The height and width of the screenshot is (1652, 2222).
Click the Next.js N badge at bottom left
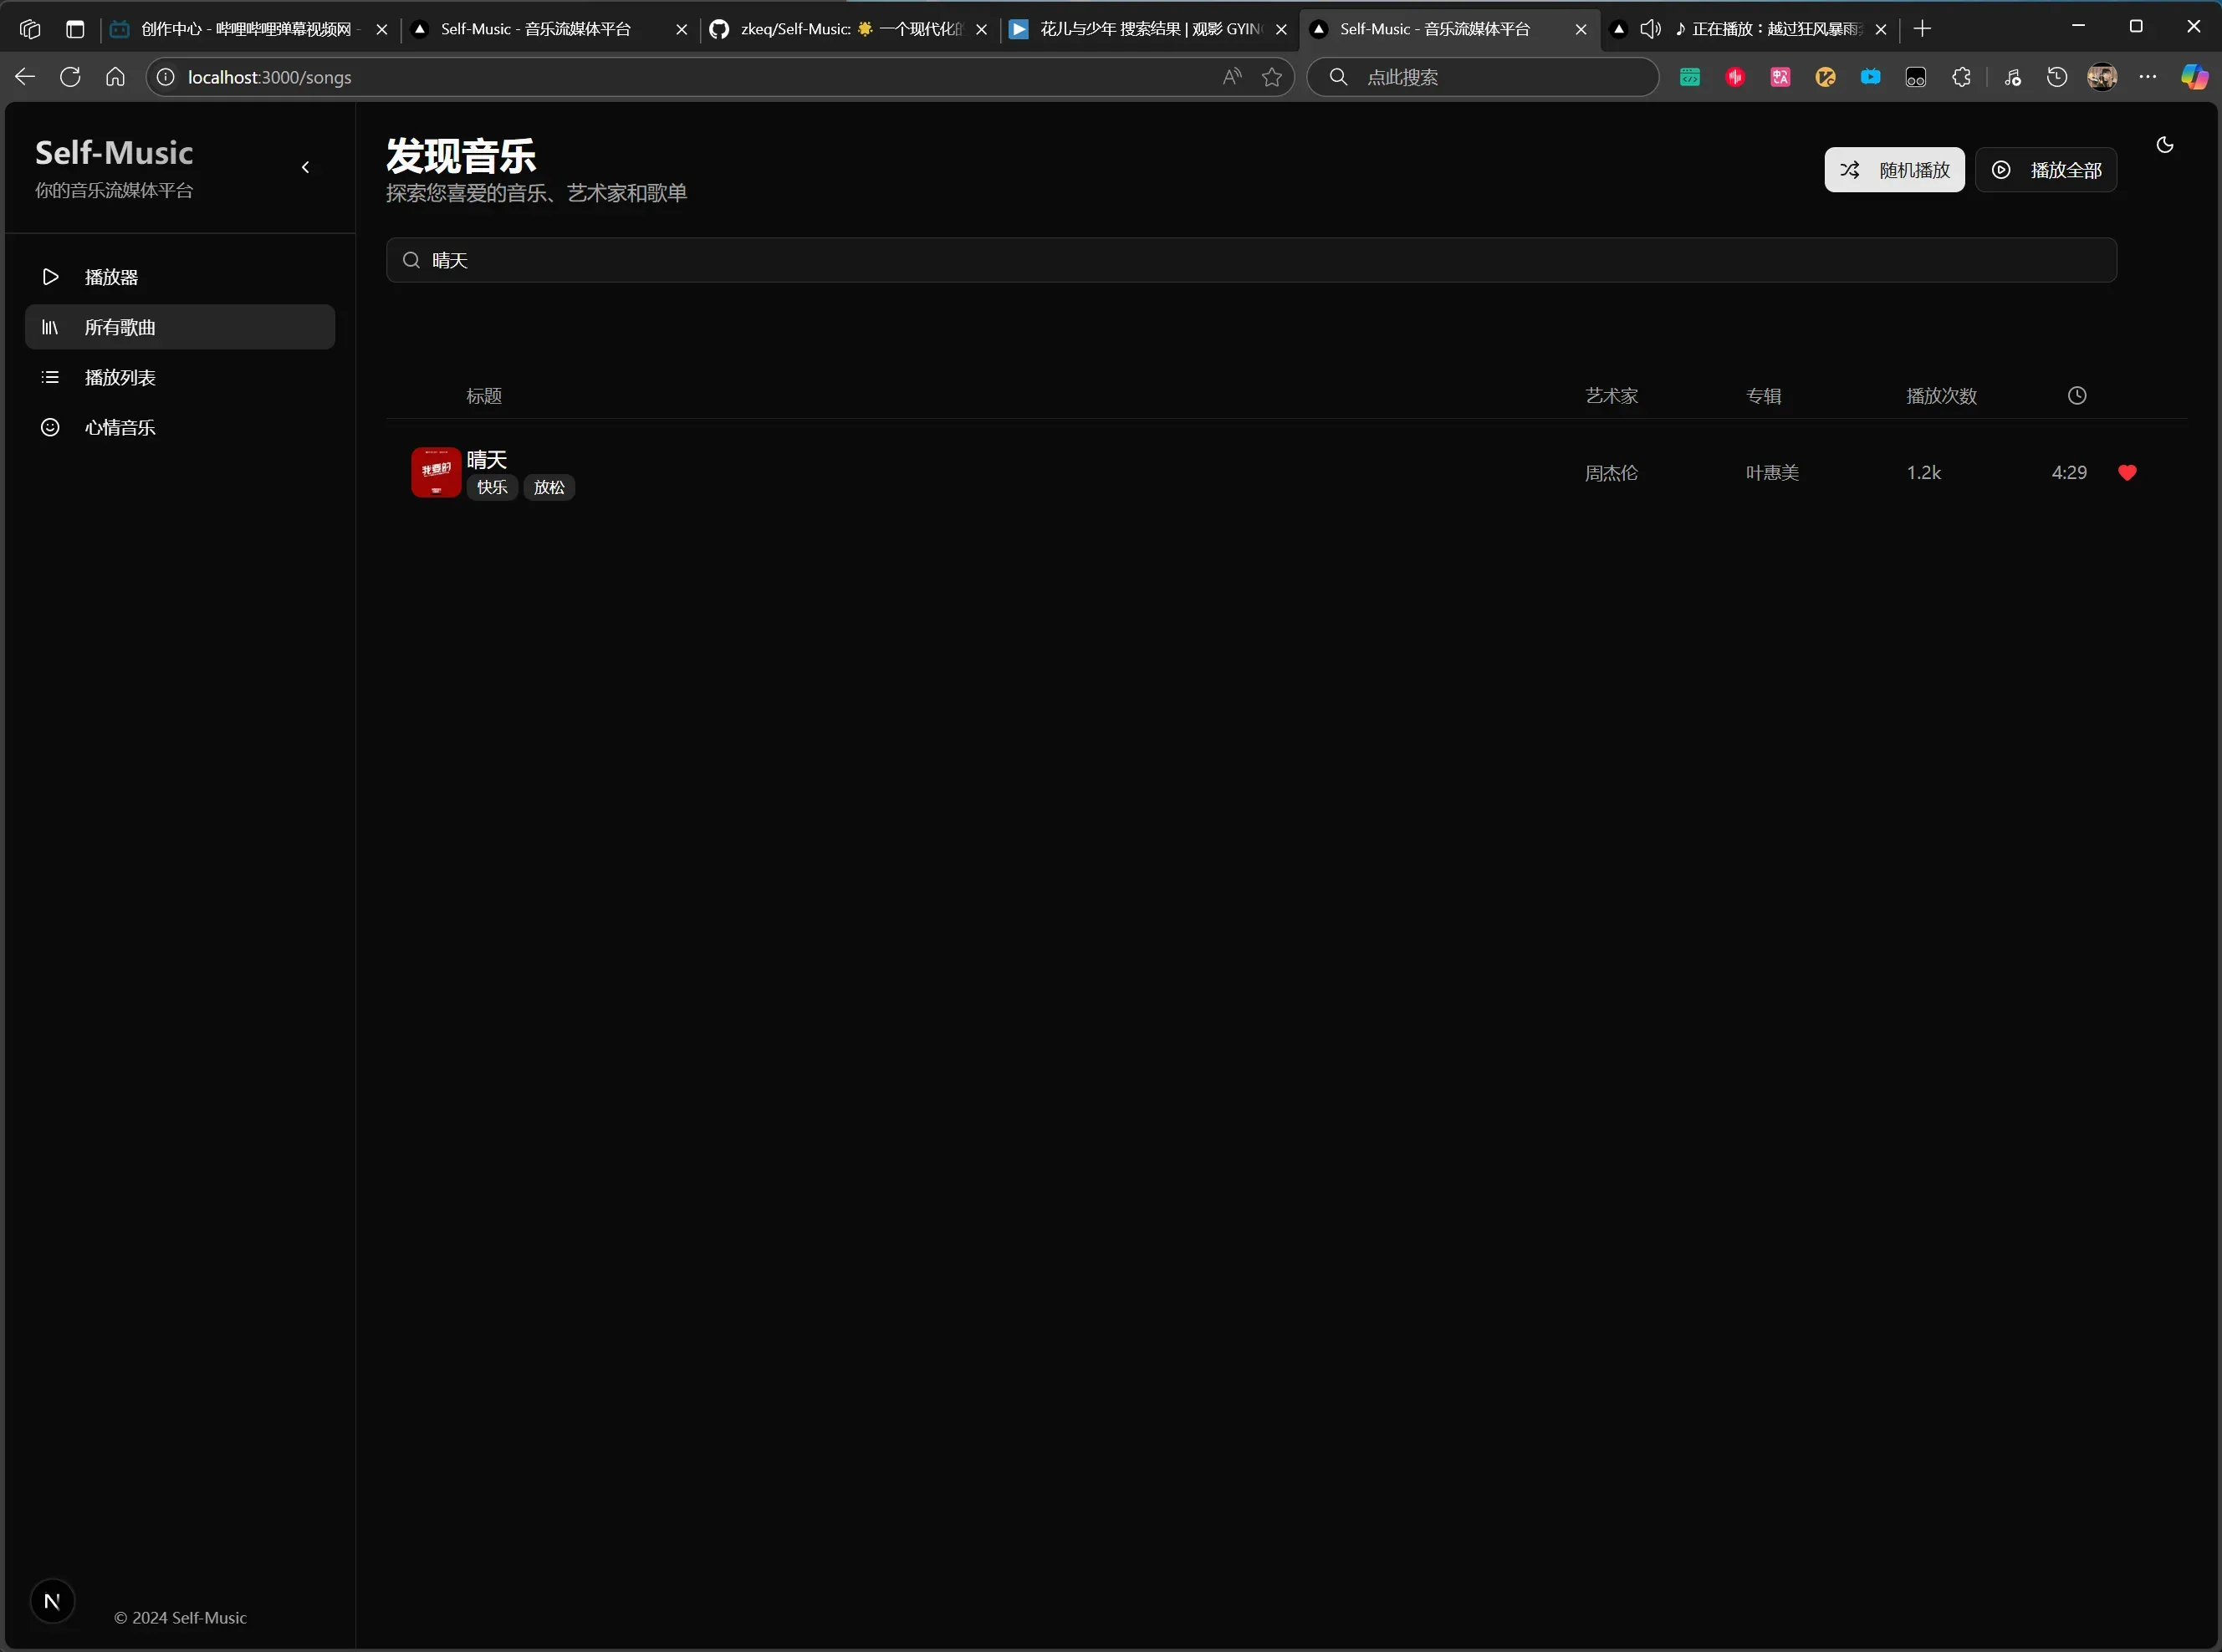click(x=52, y=1601)
